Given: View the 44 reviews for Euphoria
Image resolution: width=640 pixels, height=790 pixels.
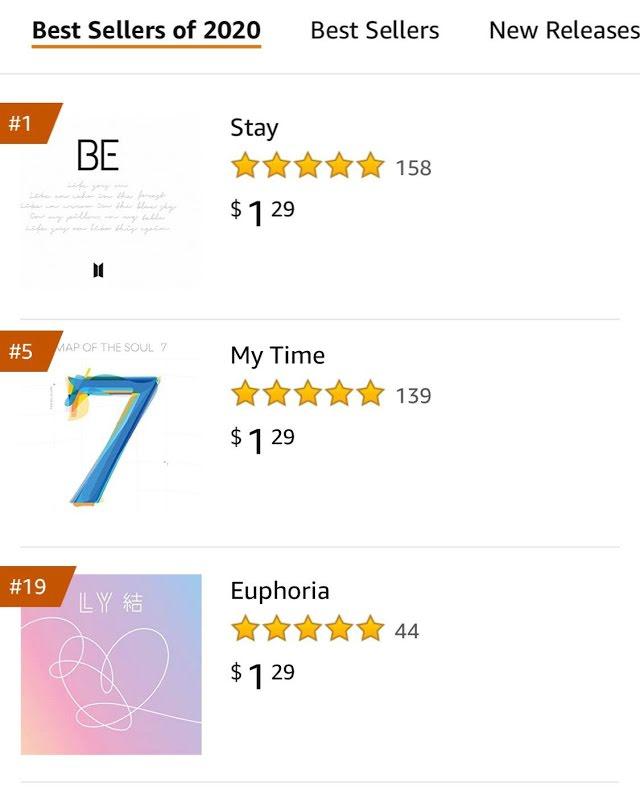Looking at the screenshot, I should pyautogui.click(x=407, y=631).
